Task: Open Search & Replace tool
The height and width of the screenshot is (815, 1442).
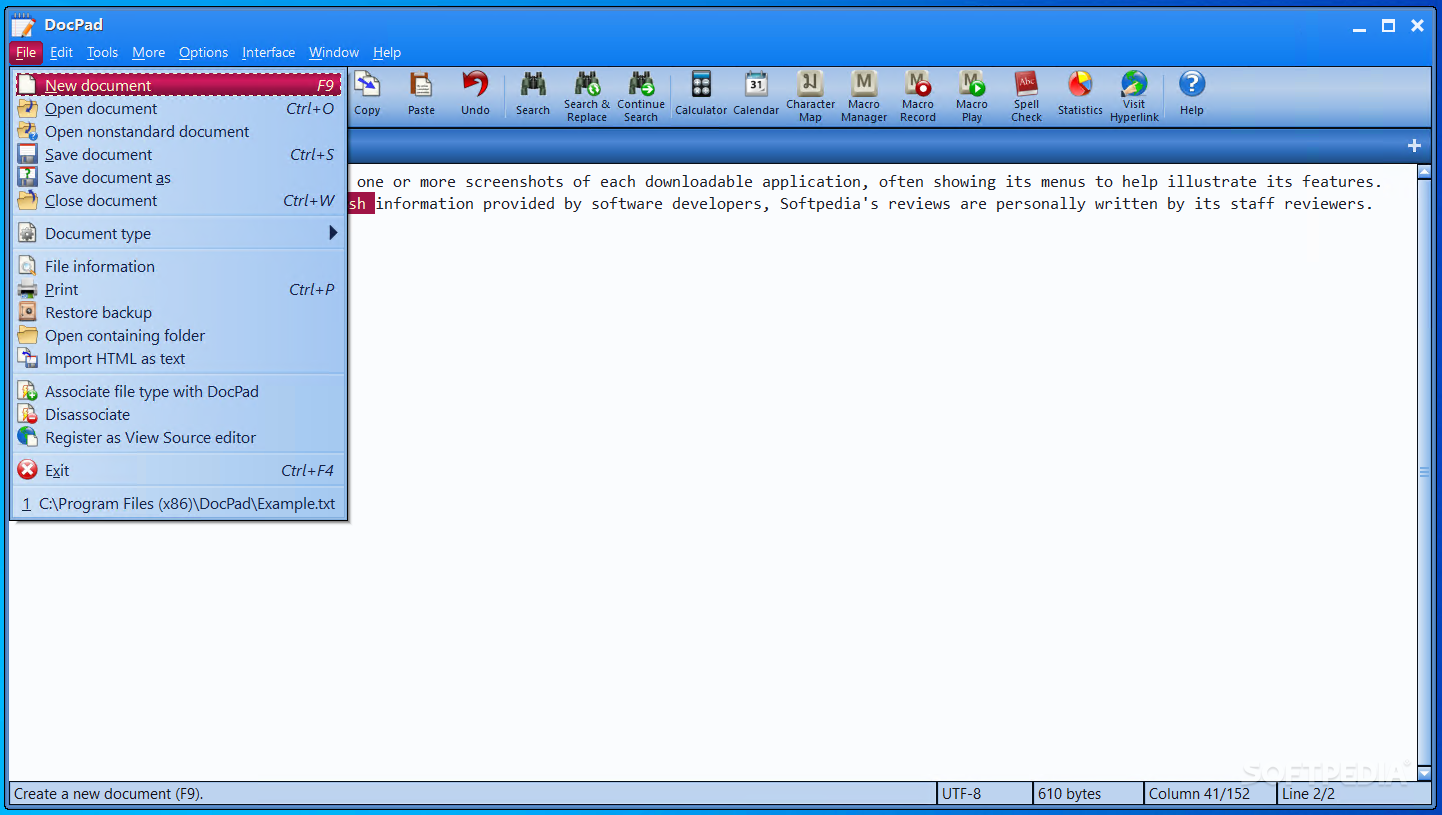Action: [587, 96]
